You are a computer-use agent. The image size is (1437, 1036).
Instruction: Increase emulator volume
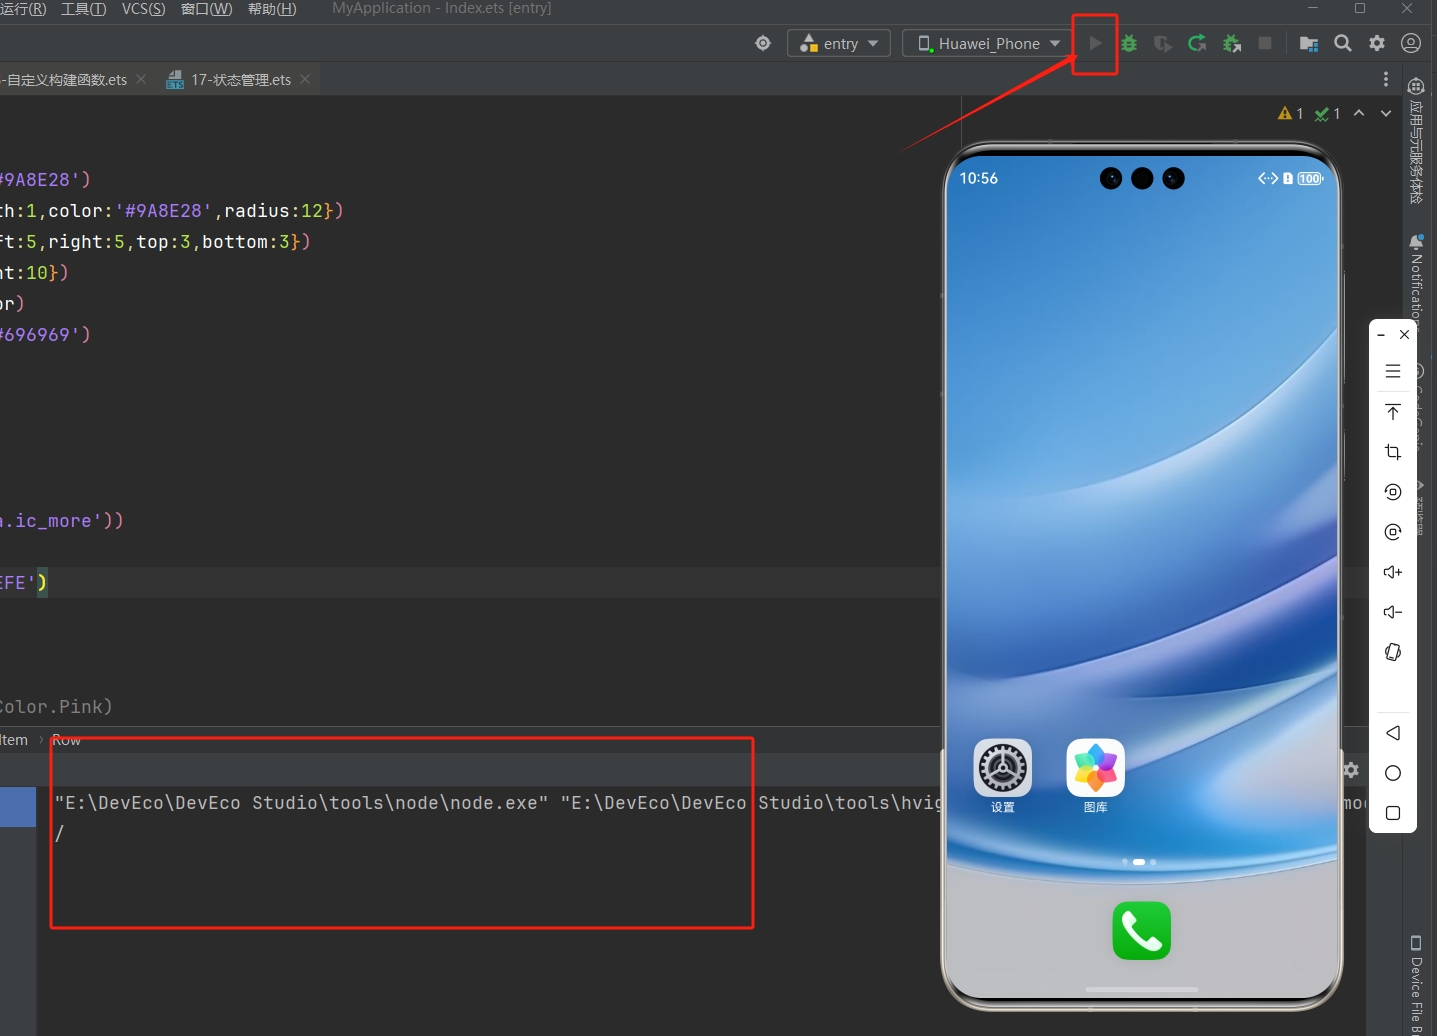tap(1393, 572)
